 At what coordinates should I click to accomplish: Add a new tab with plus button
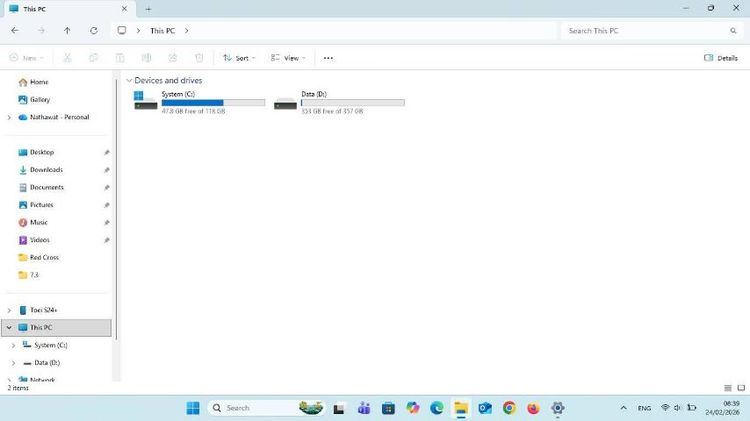click(x=148, y=8)
